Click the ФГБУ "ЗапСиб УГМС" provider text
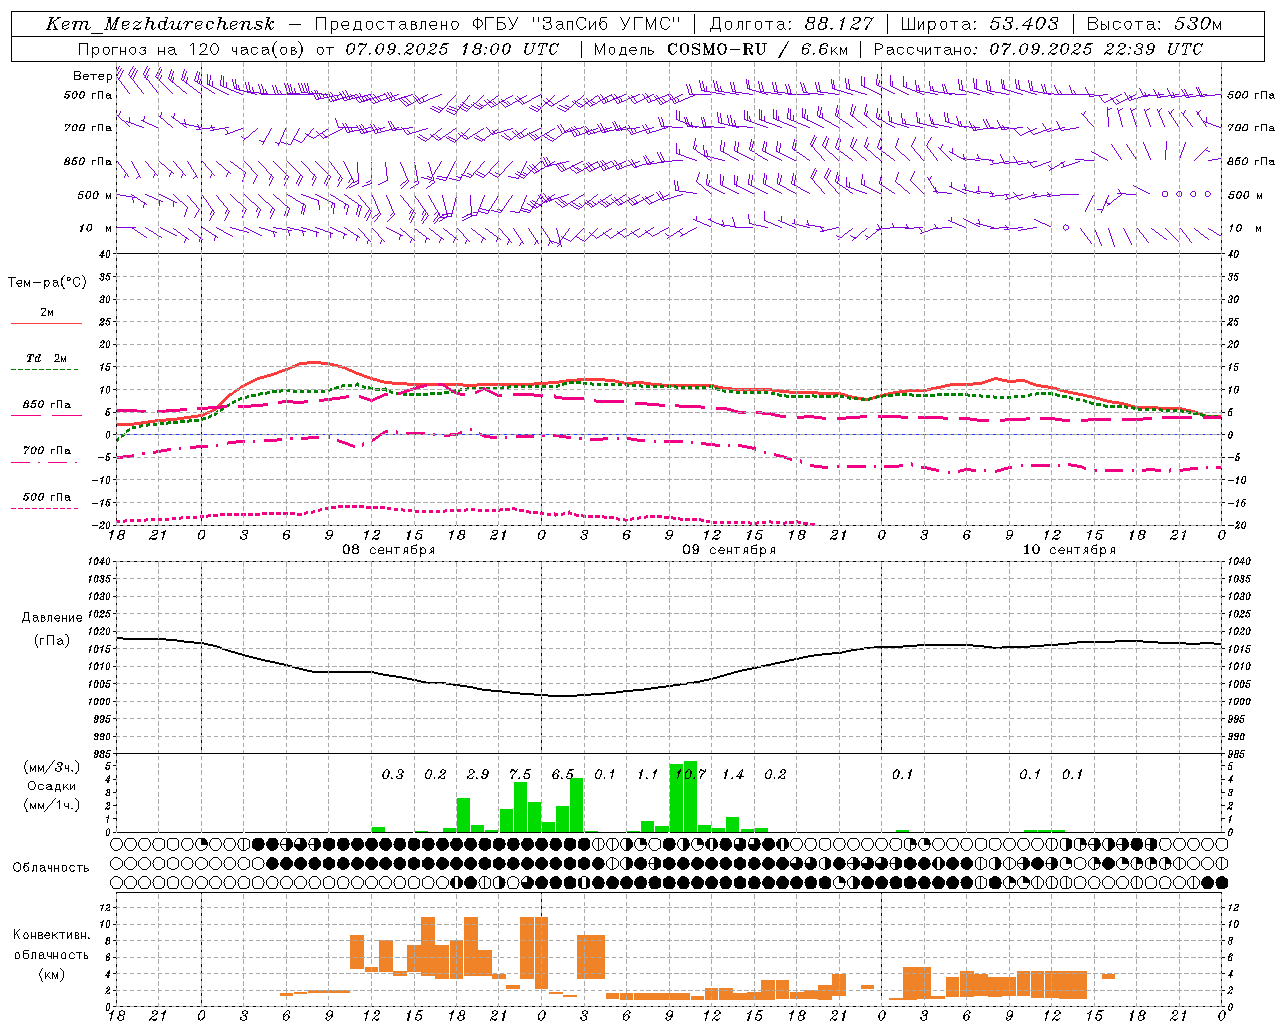The image size is (1280, 1024). 576,24
